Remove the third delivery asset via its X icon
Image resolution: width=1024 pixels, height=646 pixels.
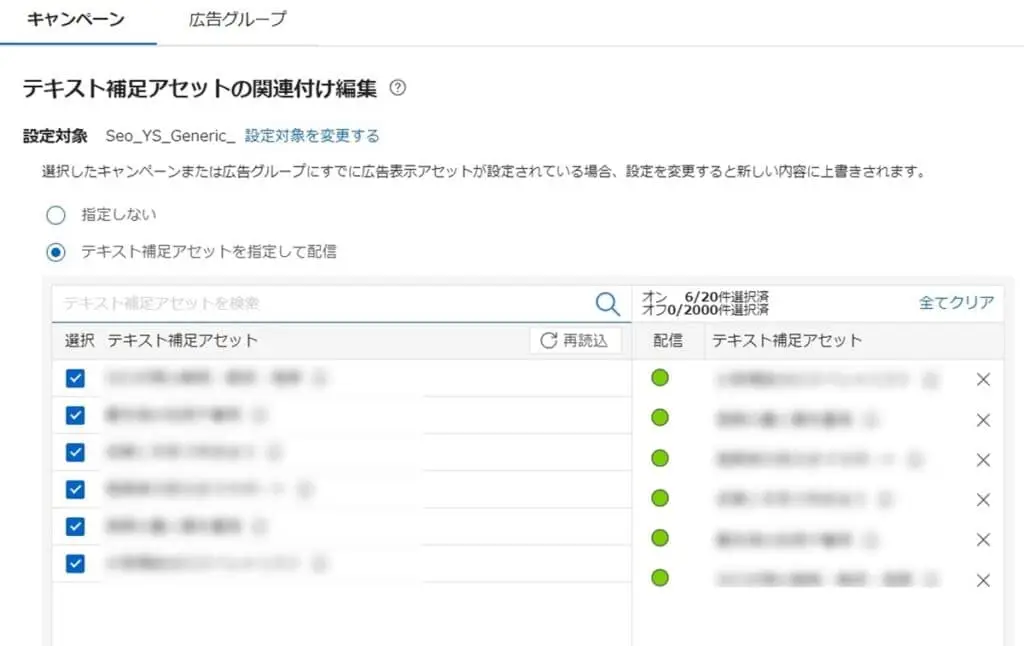983,459
